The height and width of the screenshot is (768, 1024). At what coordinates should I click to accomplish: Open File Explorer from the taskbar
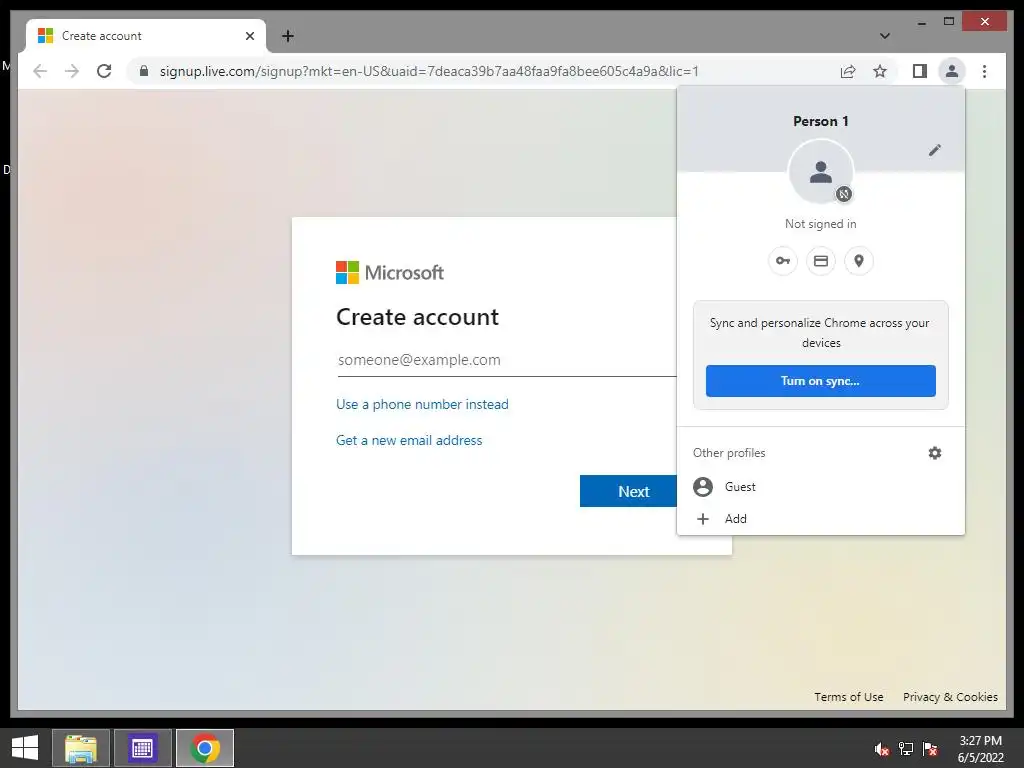pyautogui.click(x=80, y=748)
